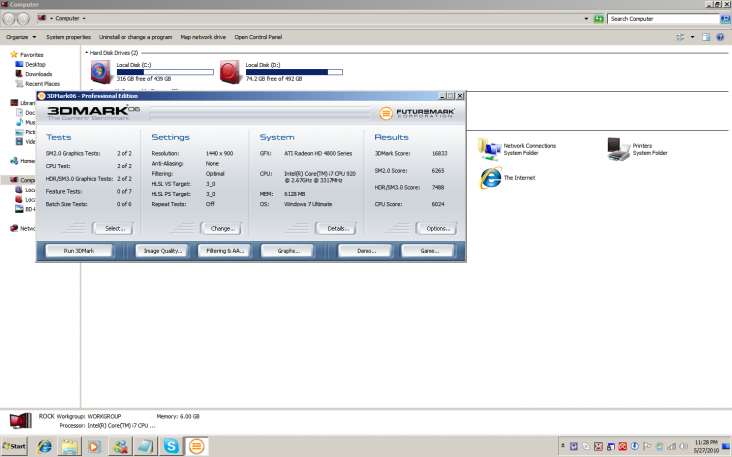Image resolution: width=732 pixels, height=457 pixels.
Task: Open The Internet icon
Action: pos(491,178)
